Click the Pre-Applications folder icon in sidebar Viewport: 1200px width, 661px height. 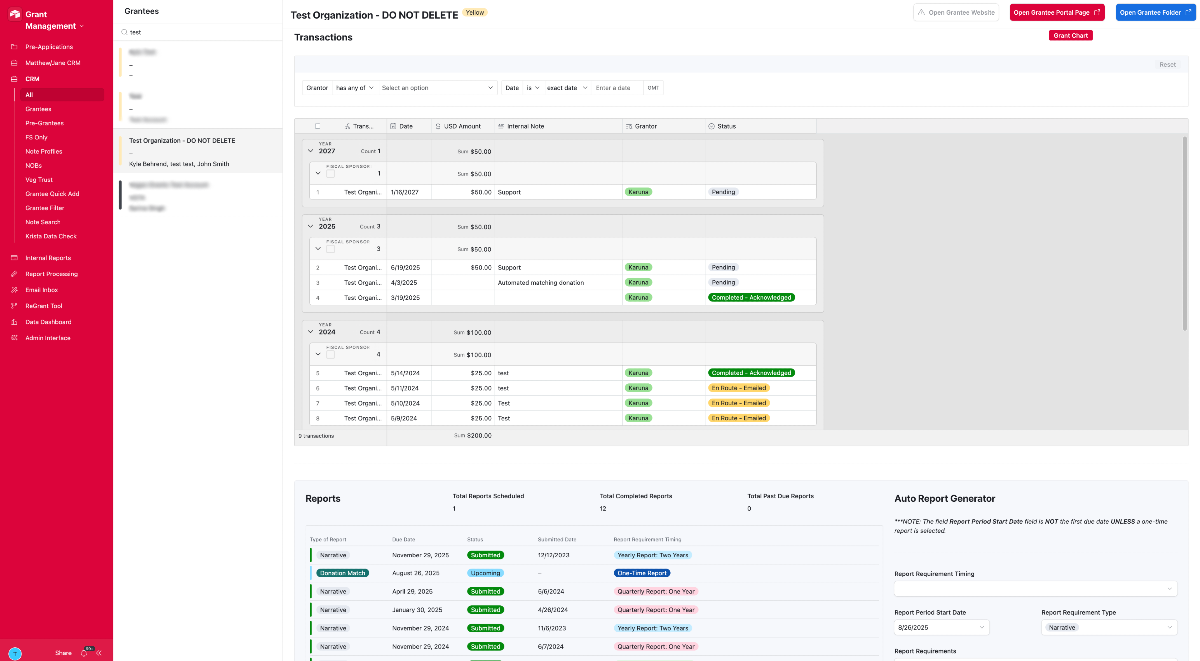(14, 47)
